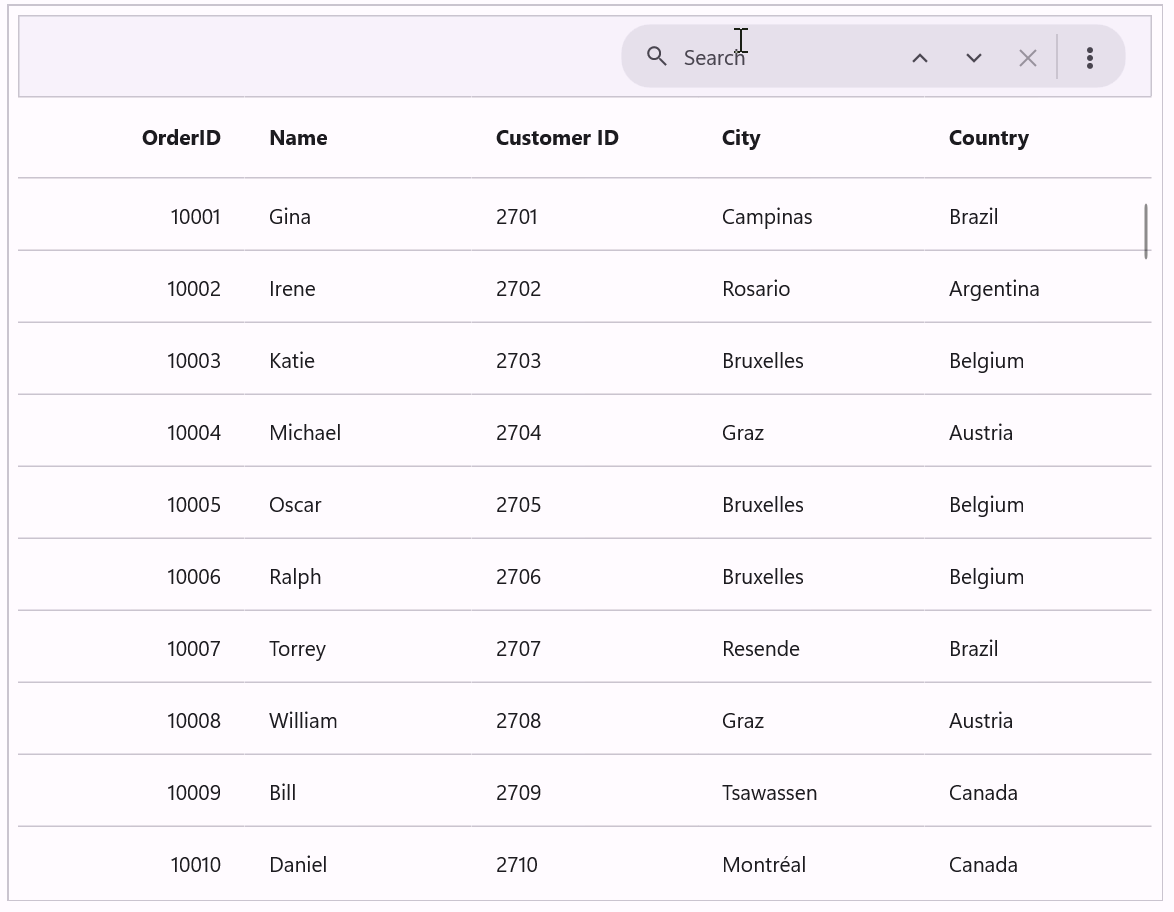Click the city cell Resende
1174x912 pixels.
761,648
